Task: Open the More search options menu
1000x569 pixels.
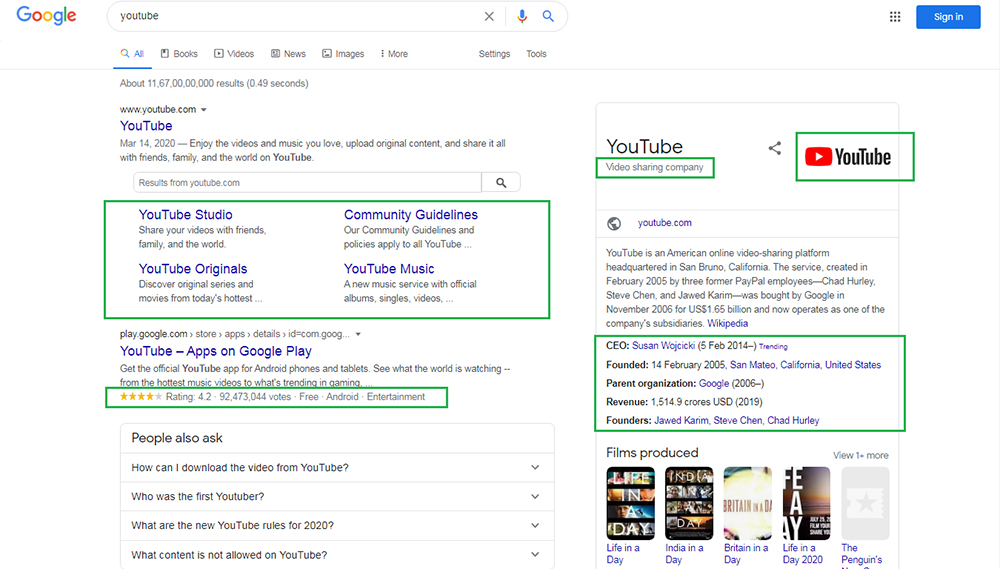Action: pyautogui.click(x=394, y=54)
